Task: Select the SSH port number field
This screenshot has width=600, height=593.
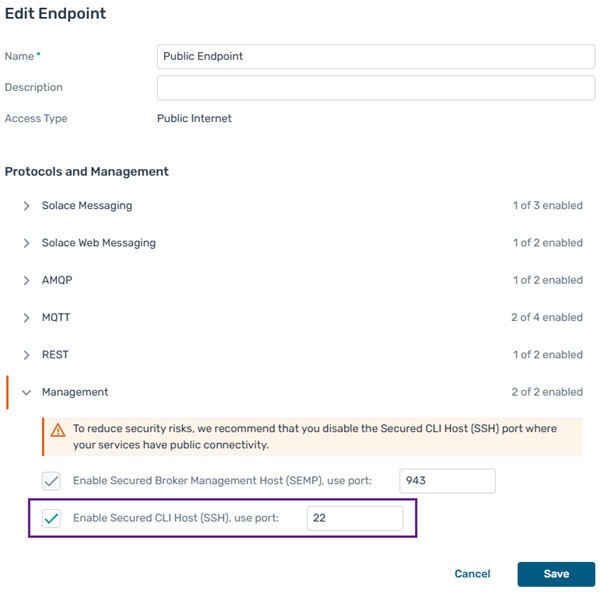Action: point(354,518)
